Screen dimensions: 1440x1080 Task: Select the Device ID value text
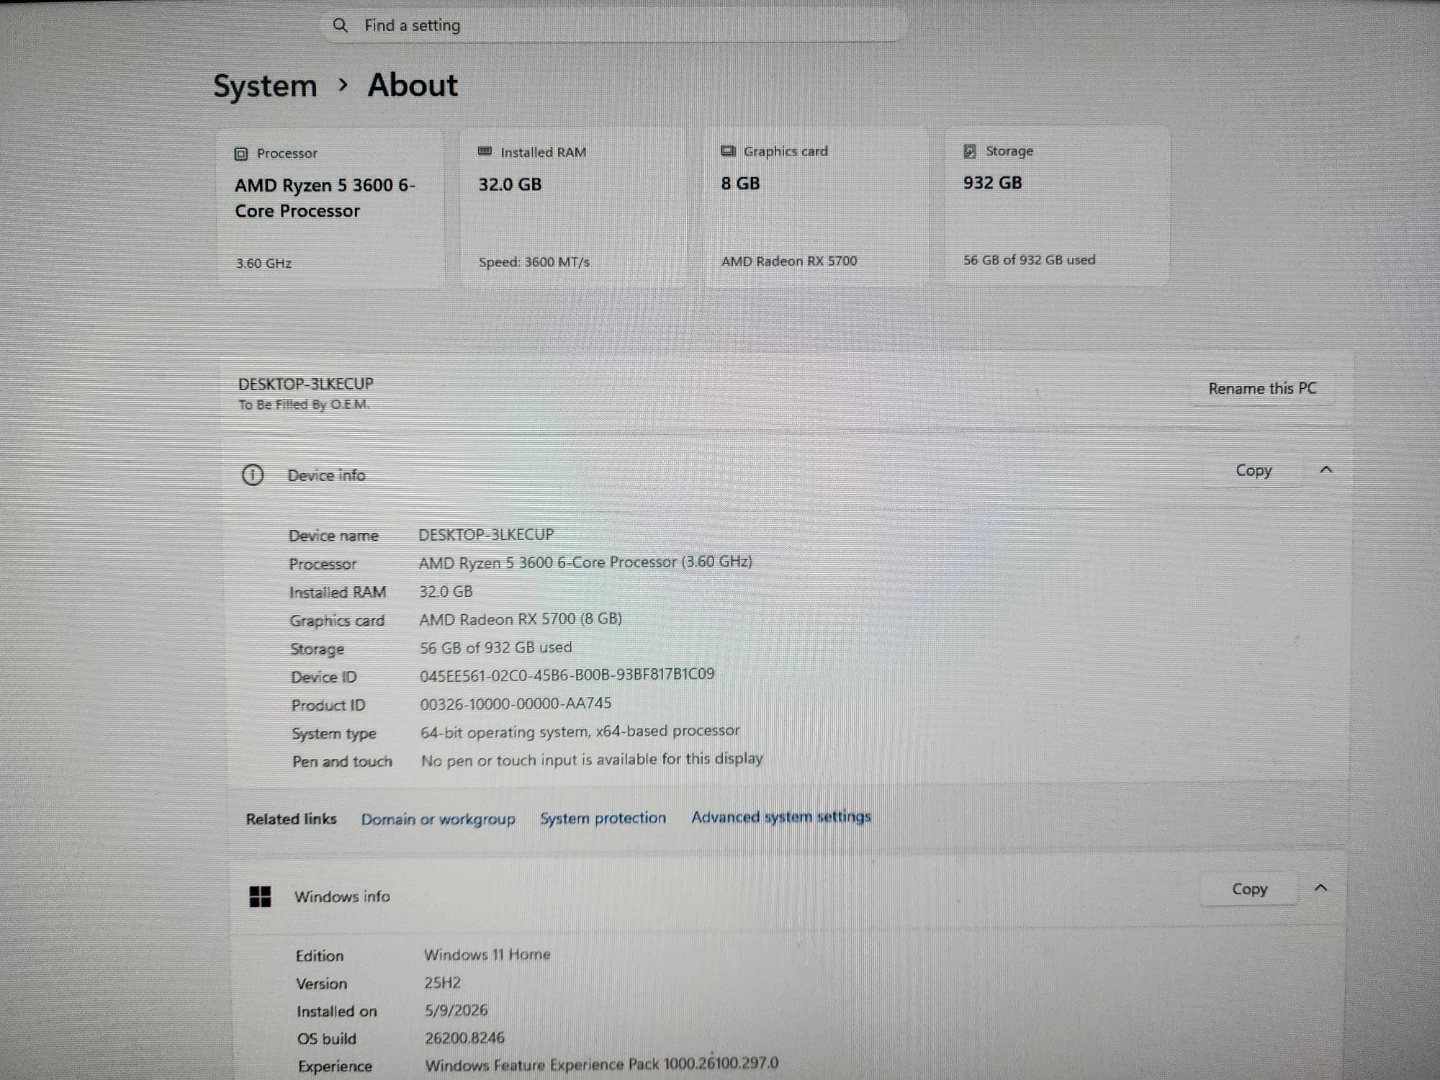tap(567, 675)
